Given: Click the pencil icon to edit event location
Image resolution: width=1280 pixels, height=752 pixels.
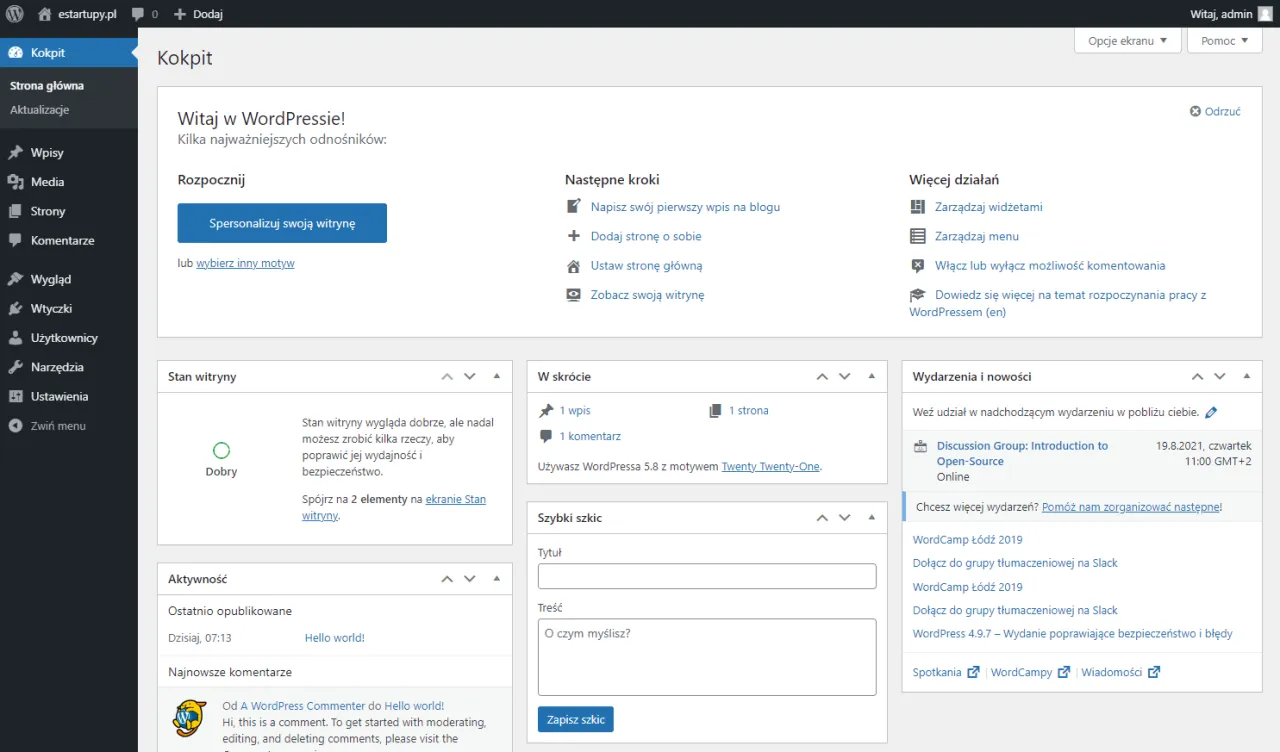Looking at the screenshot, I should click(x=1211, y=412).
